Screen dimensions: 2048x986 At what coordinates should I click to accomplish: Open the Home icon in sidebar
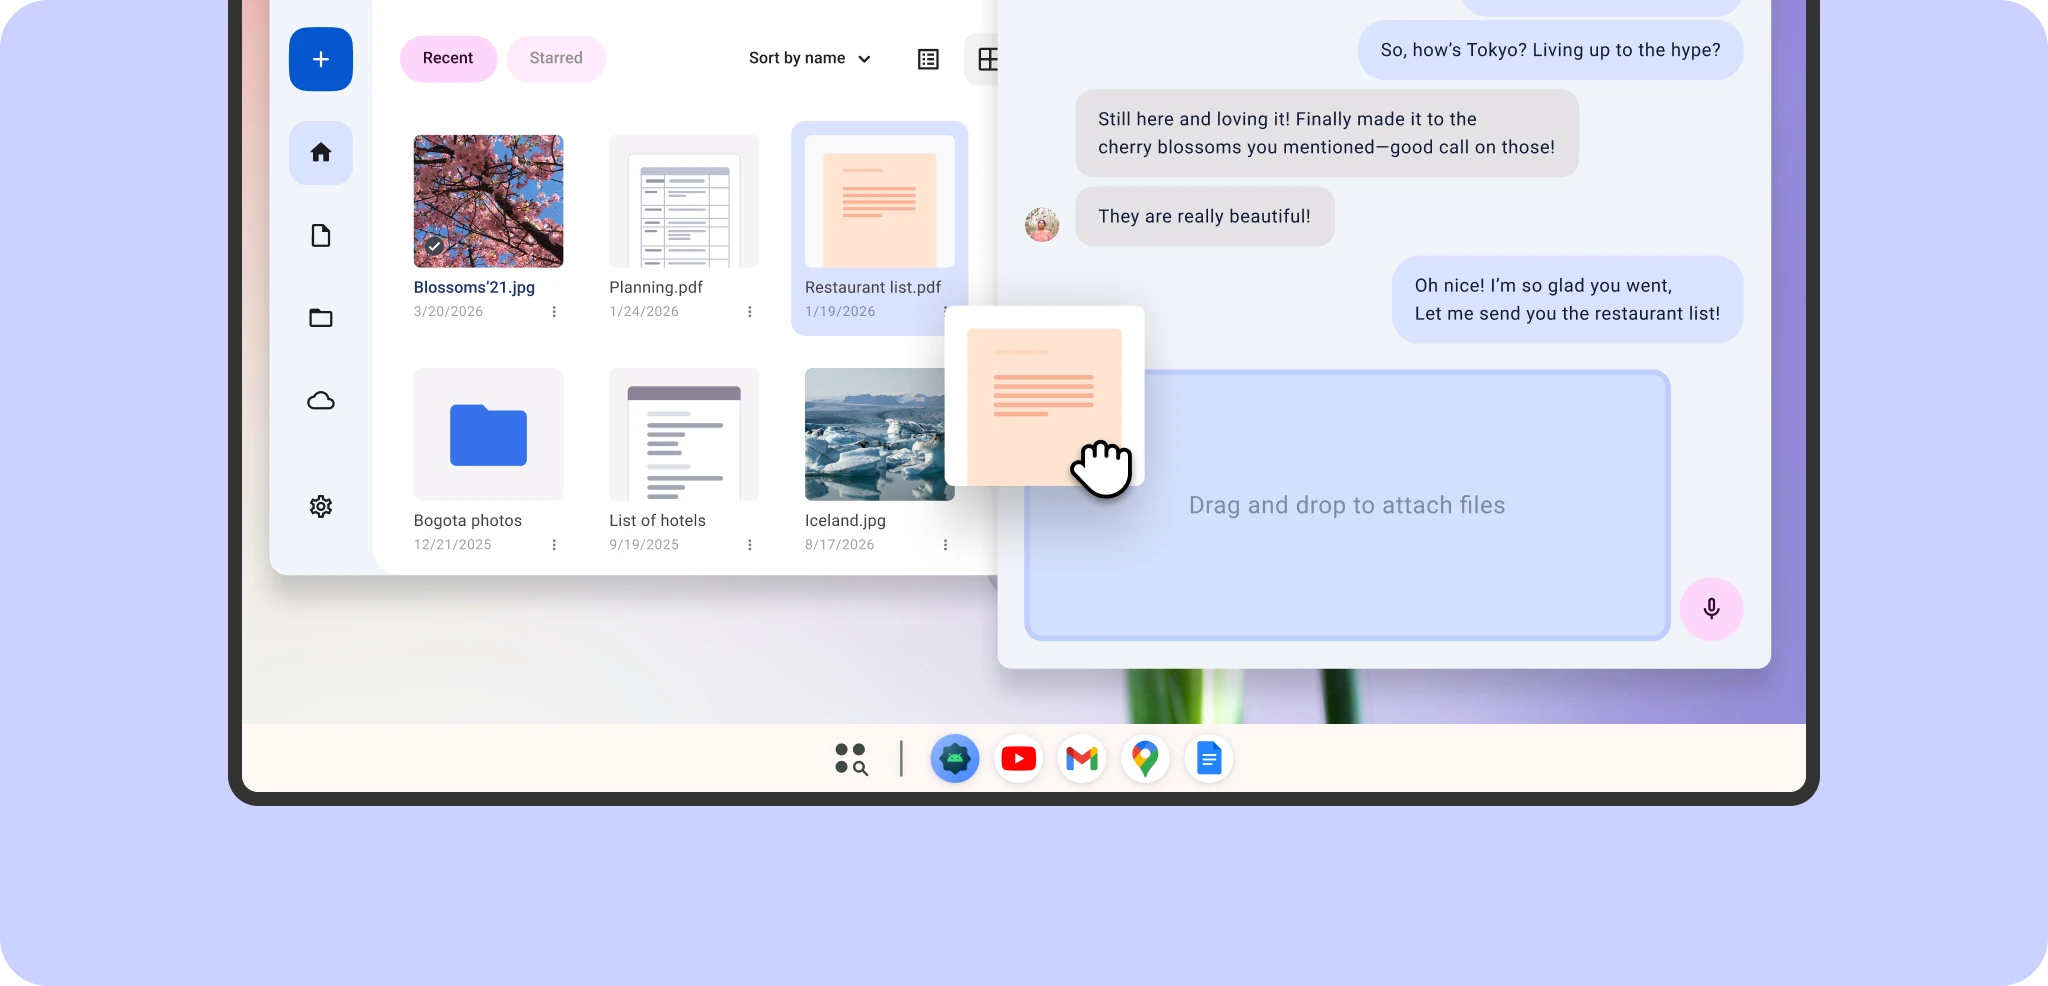click(320, 153)
